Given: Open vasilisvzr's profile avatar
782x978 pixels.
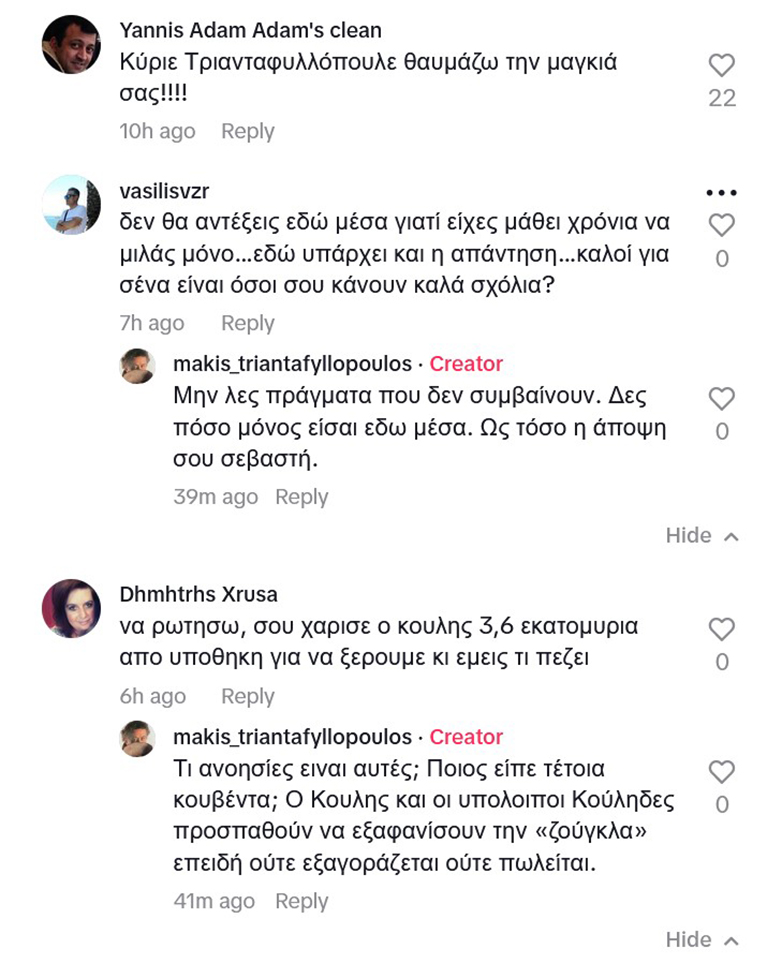Looking at the screenshot, I should coord(71,205).
